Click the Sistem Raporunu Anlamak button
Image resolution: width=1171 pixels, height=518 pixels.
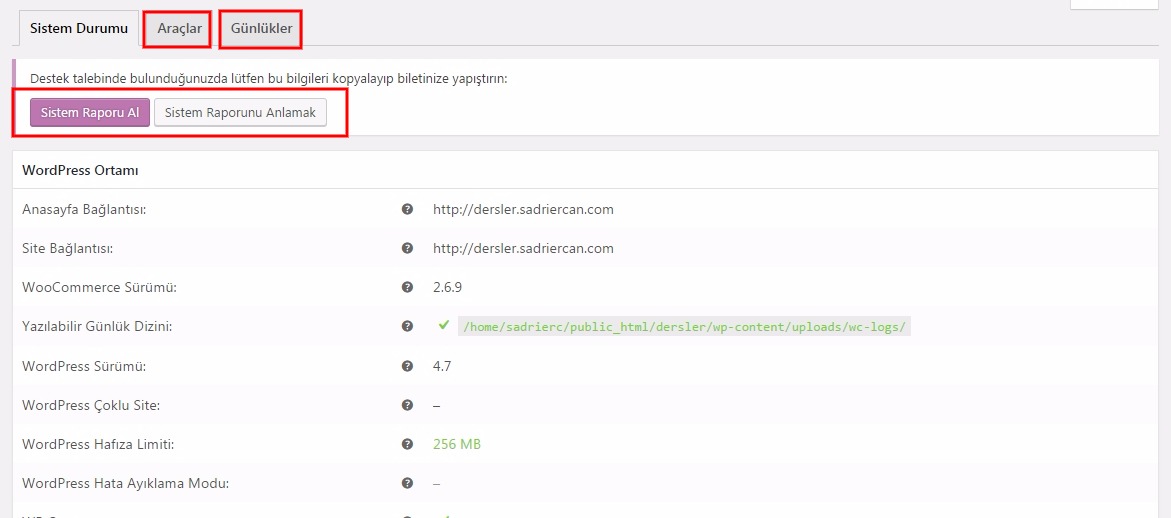(x=240, y=113)
